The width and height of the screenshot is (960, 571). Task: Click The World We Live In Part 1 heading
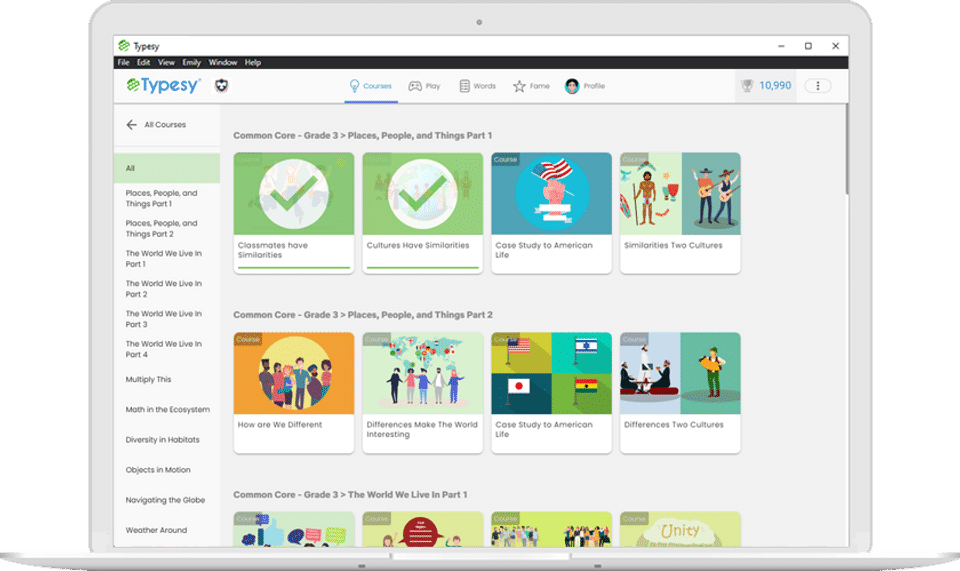[350, 494]
